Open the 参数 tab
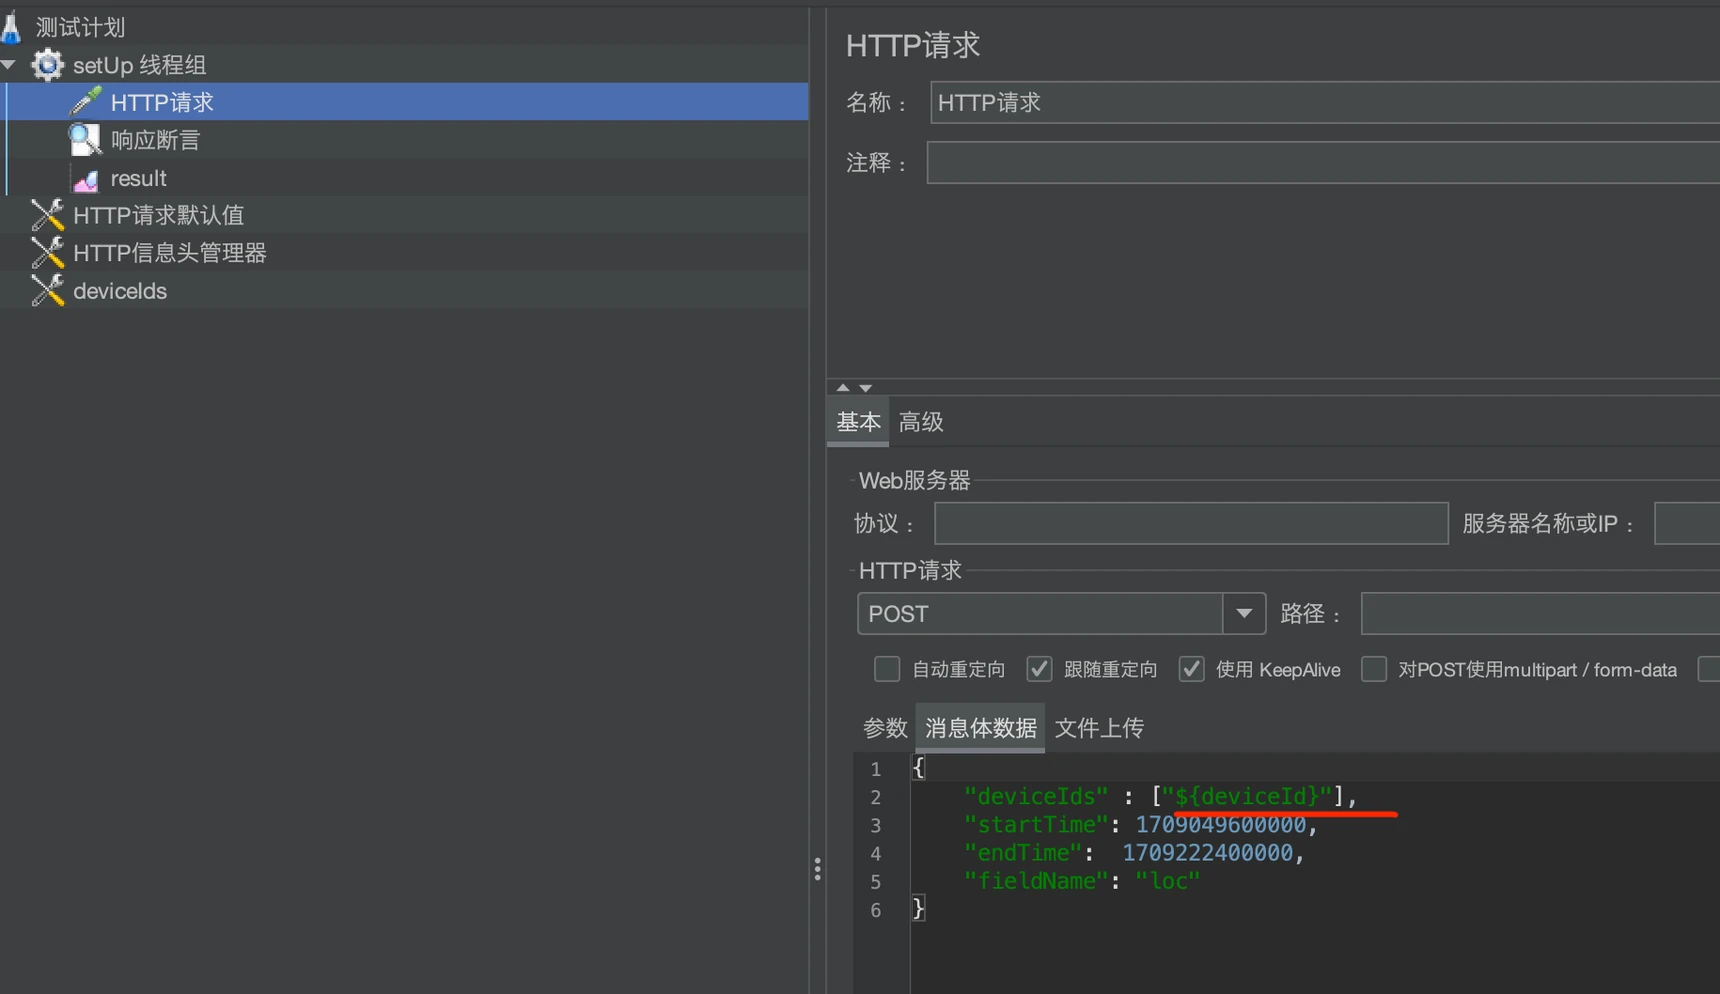 [885, 728]
